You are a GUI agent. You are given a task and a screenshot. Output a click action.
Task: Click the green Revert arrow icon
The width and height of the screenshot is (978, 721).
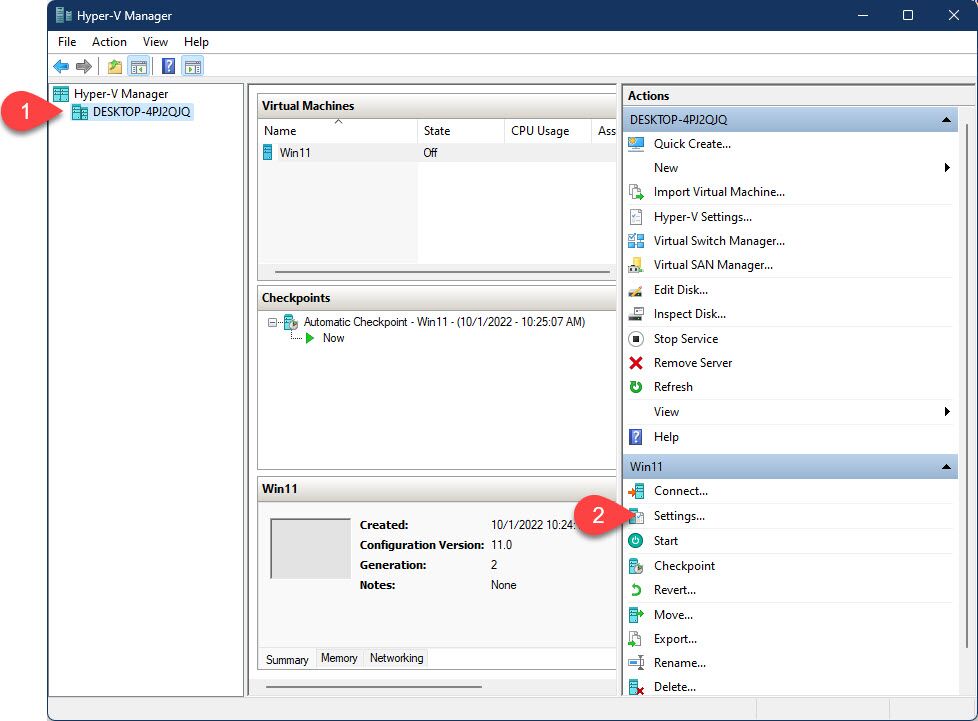click(x=636, y=590)
